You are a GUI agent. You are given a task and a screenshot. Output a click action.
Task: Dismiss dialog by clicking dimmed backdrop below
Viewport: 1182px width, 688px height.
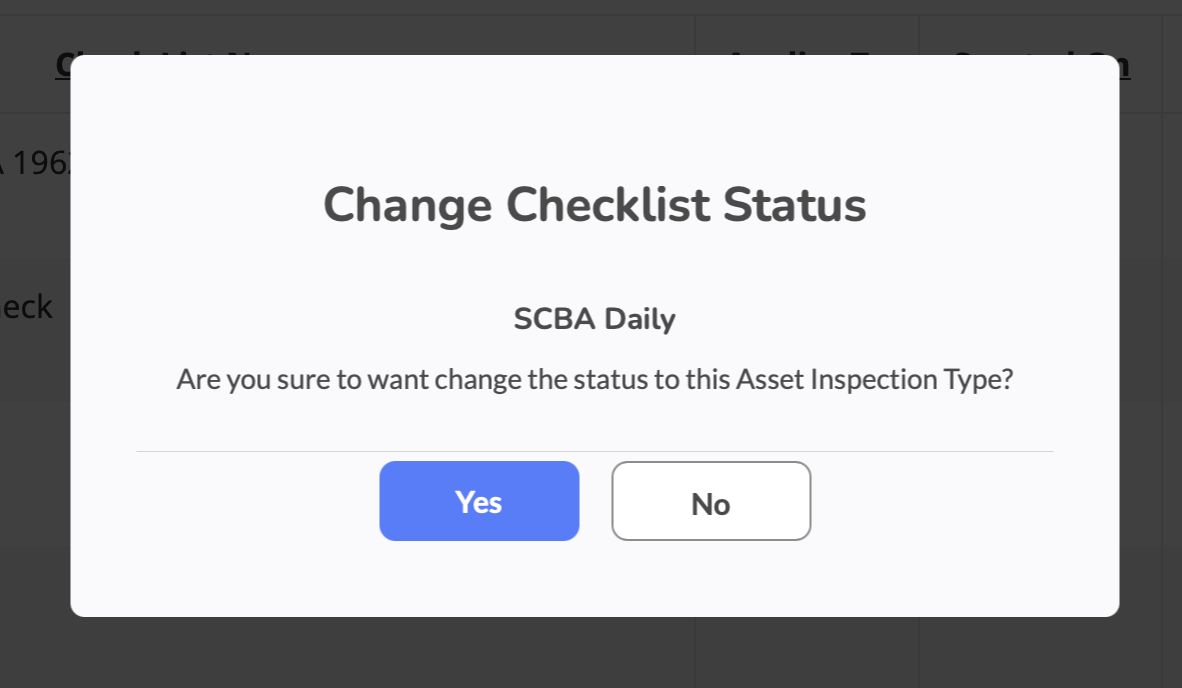594,654
